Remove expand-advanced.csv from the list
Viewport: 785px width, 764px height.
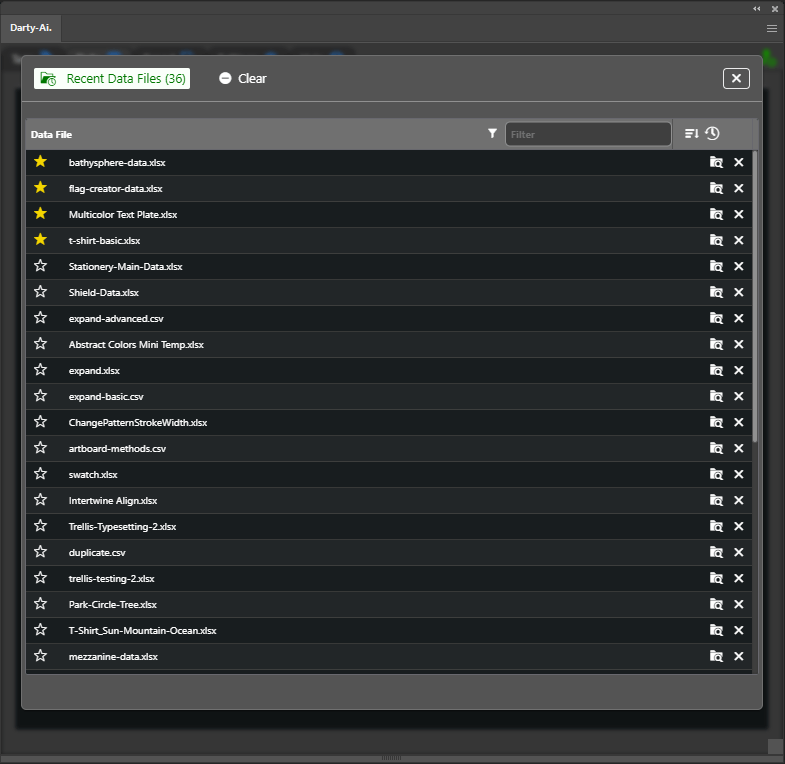739,318
